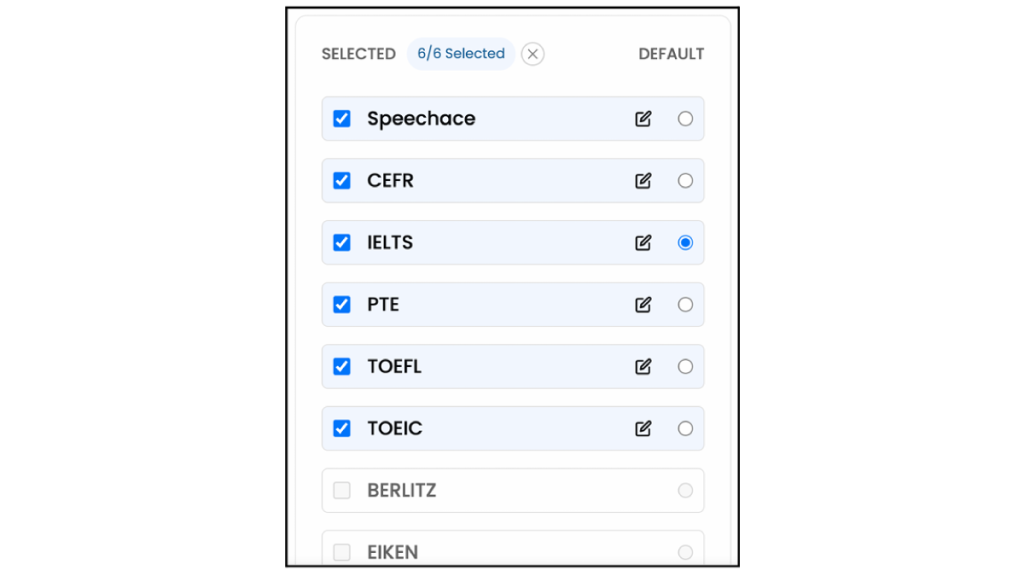The image size is (1024, 576).
Task: Select CEFR as default radio option
Action: (x=685, y=181)
